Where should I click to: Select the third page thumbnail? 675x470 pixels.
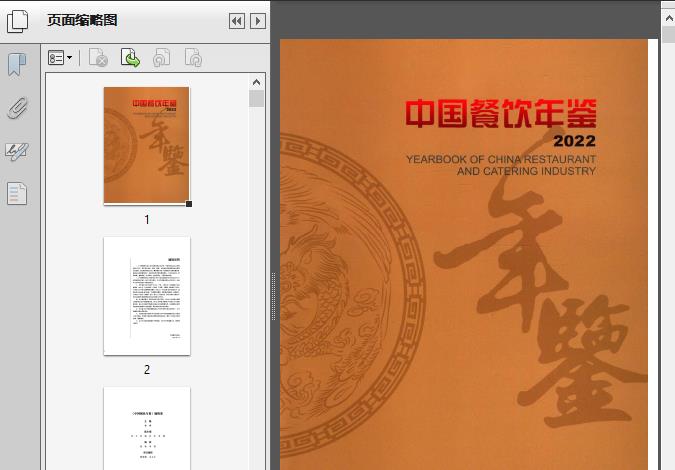147,428
